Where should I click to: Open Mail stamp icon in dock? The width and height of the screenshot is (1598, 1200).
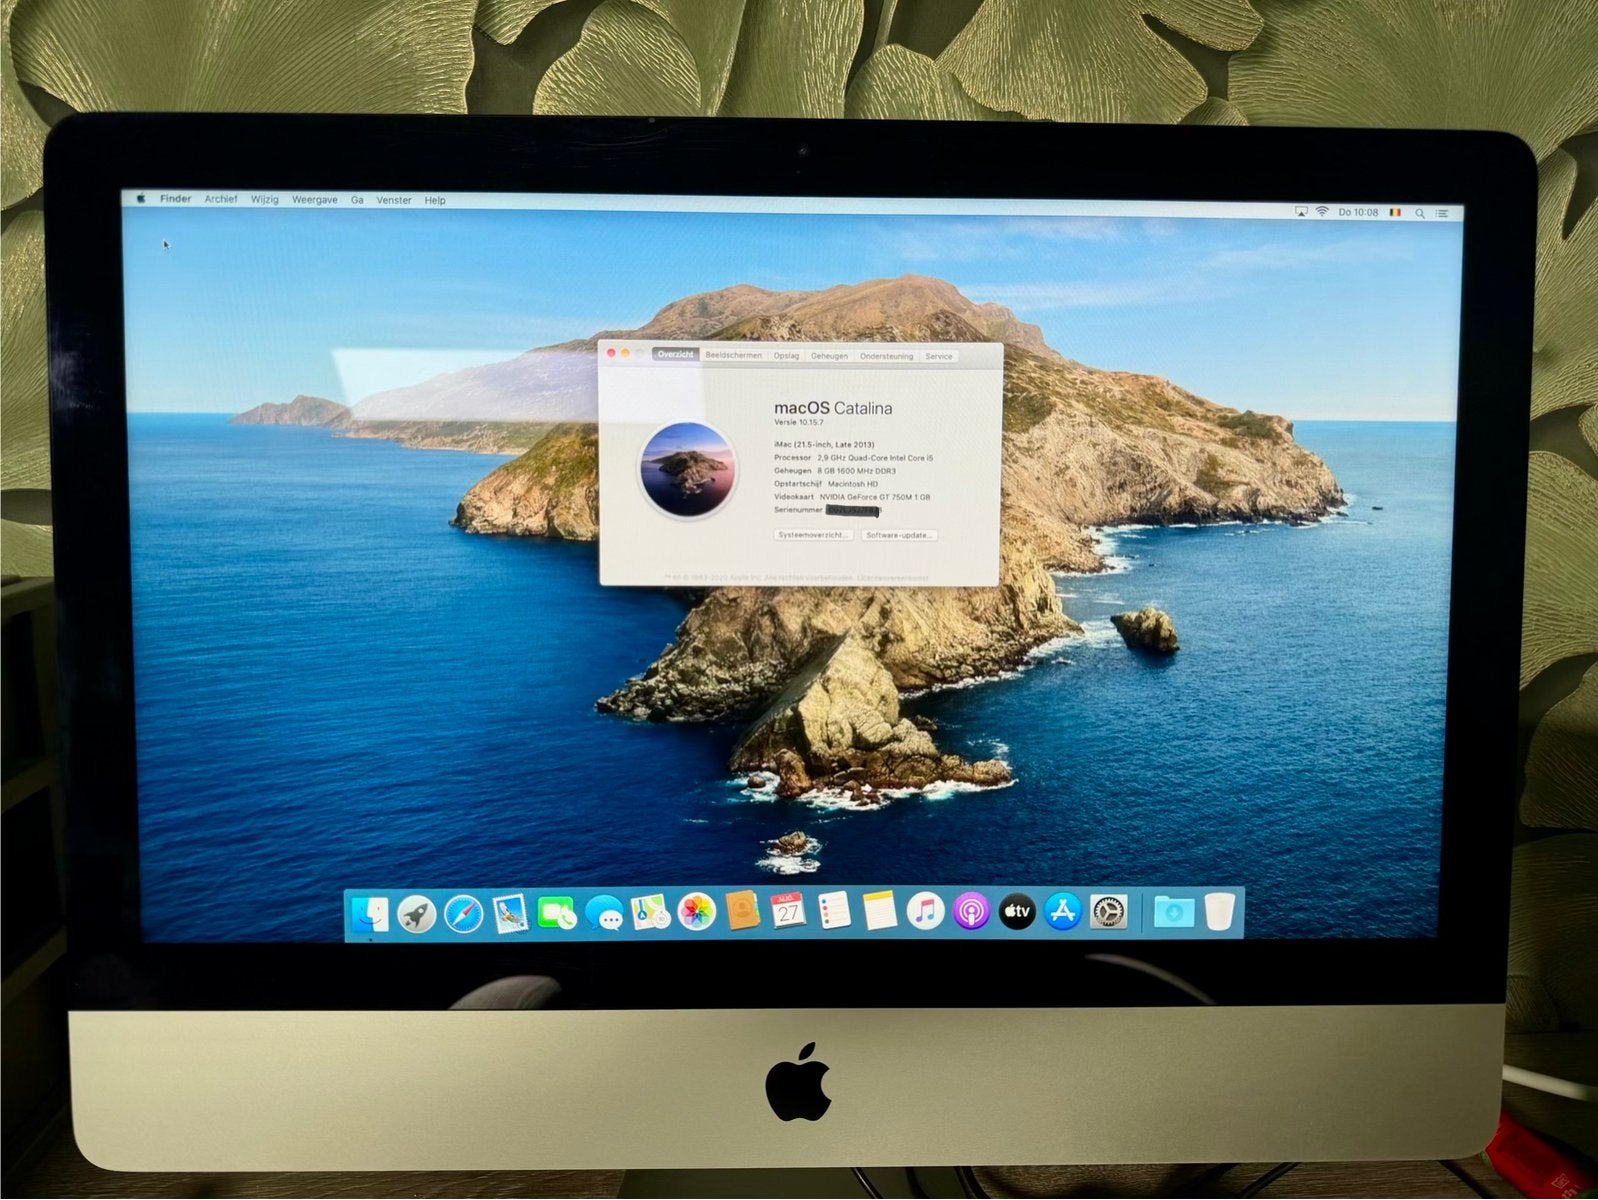click(510, 913)
